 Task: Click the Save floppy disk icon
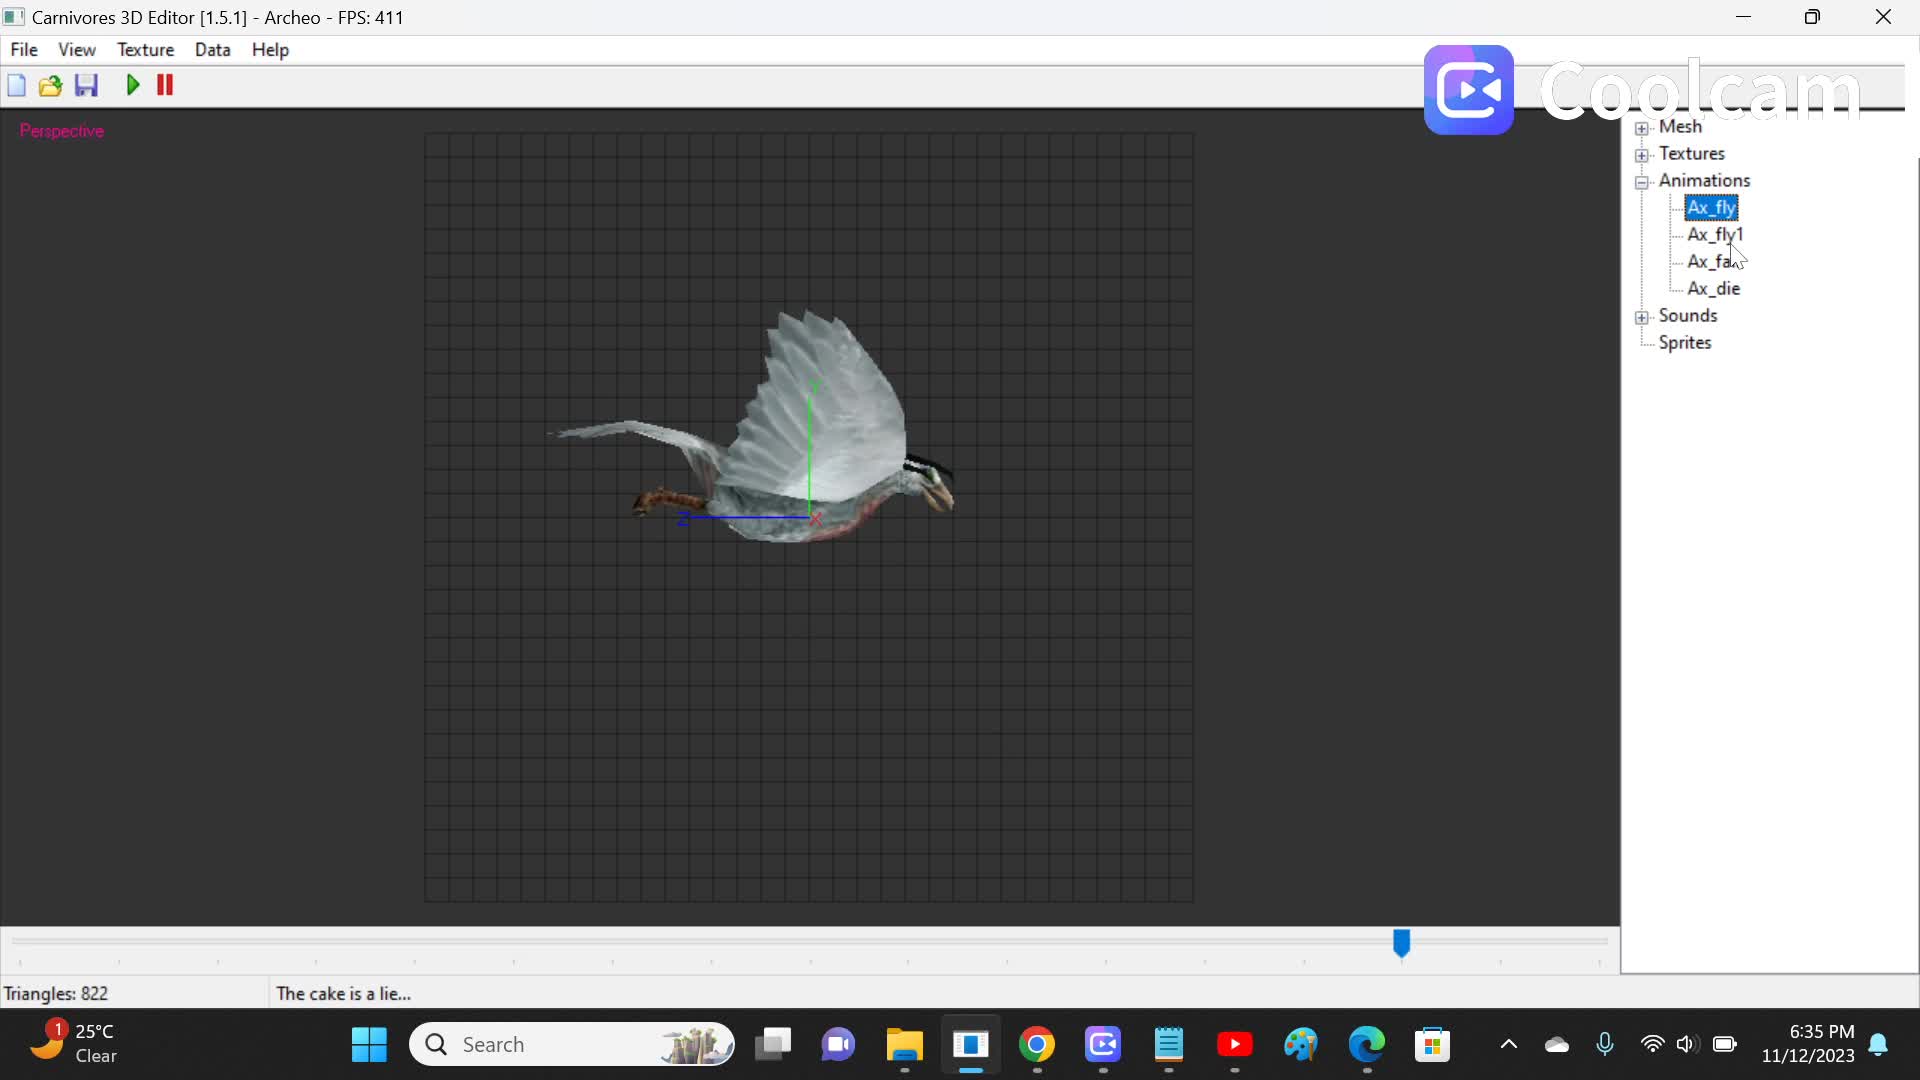point(87,86)
